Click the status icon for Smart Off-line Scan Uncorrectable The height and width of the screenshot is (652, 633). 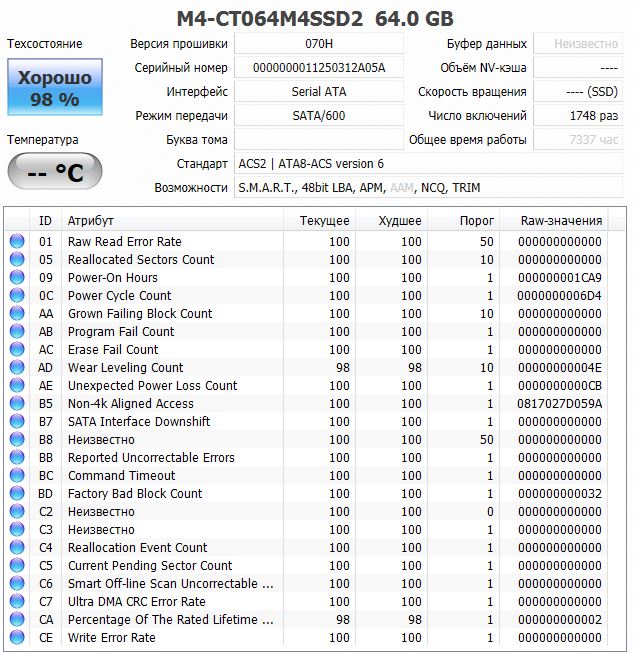coord(17,583)
